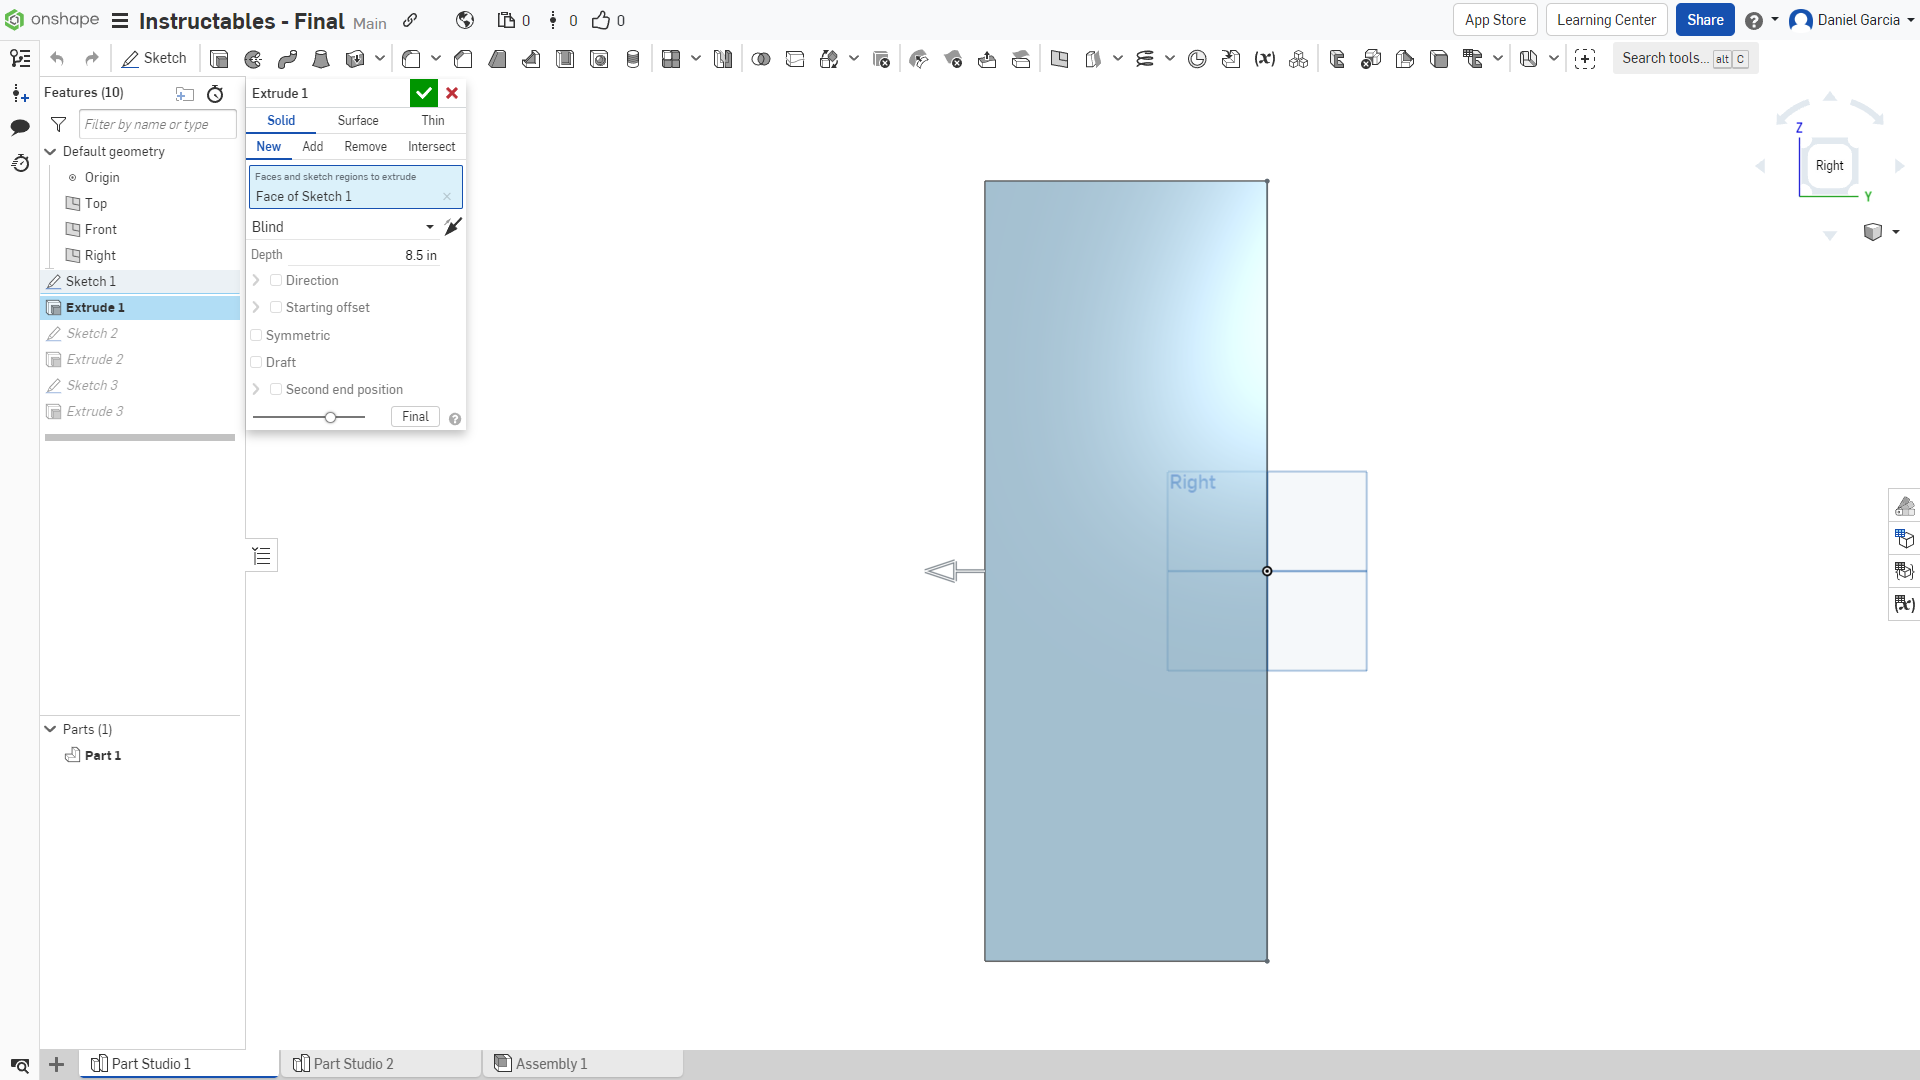Open the Part Studio 2 tab
1920x1080 pixels.
point(355,1063)
